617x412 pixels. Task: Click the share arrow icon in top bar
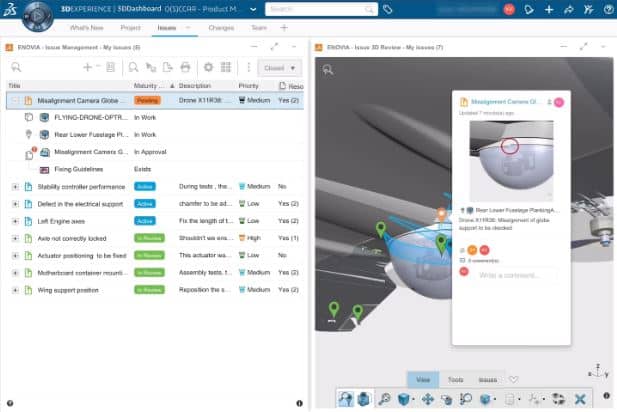pyautogui.click(x=569, y=9)
